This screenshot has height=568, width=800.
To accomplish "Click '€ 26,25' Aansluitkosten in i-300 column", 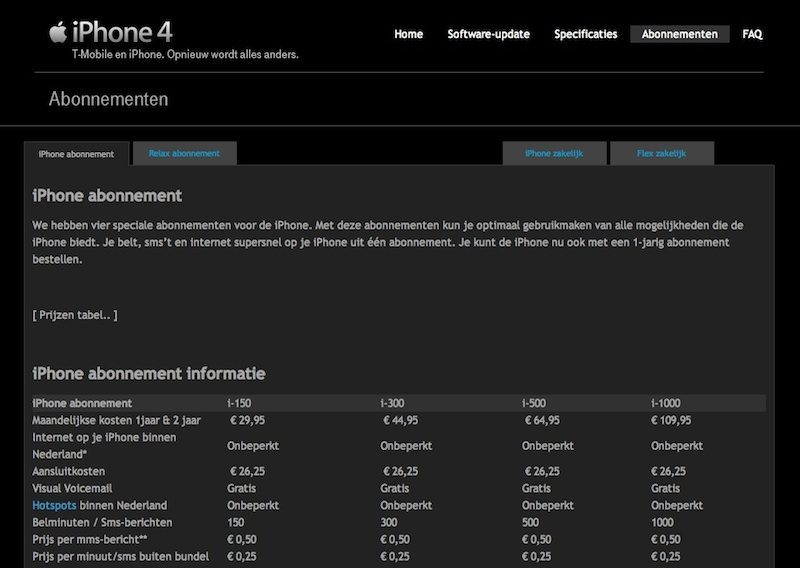I will (401, 471).
